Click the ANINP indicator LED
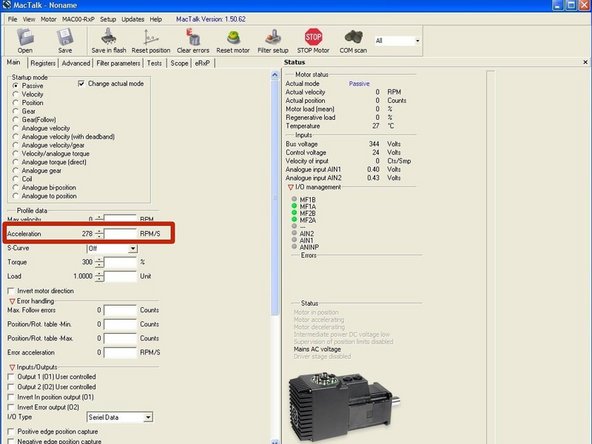592x444 pixels. (x=294, y=247)
